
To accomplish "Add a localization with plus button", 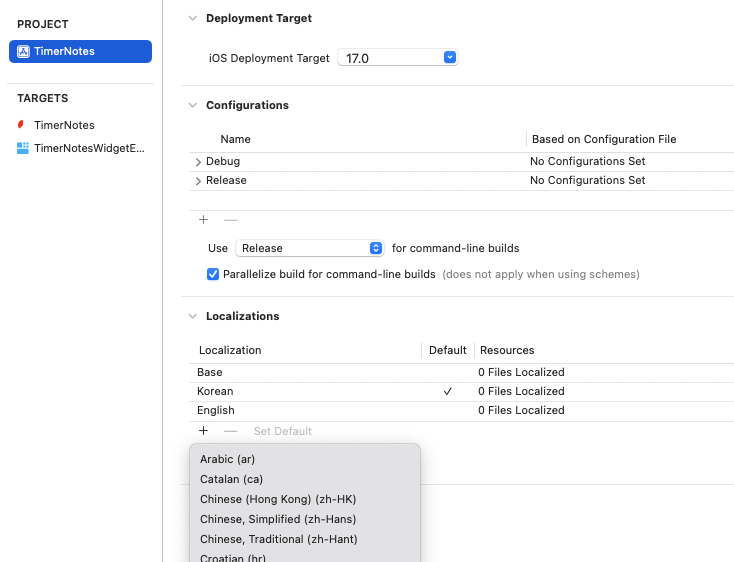I will coord(203,431).
